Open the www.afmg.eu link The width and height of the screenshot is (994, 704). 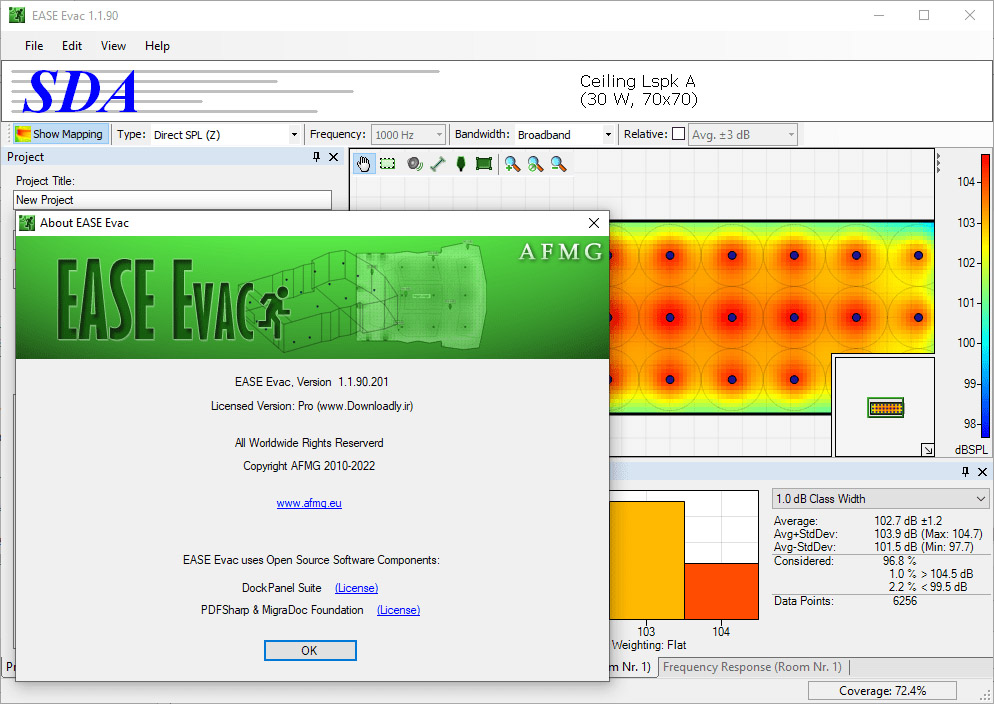309,503
